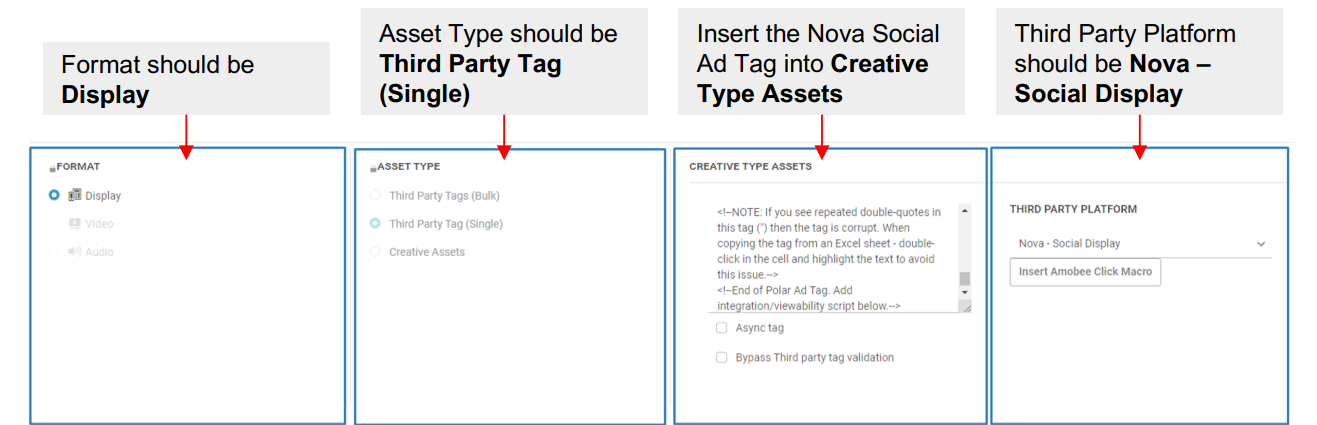Select the Display format radio button
Viewport: 1317px width, 425px height.
pos(54,196)
